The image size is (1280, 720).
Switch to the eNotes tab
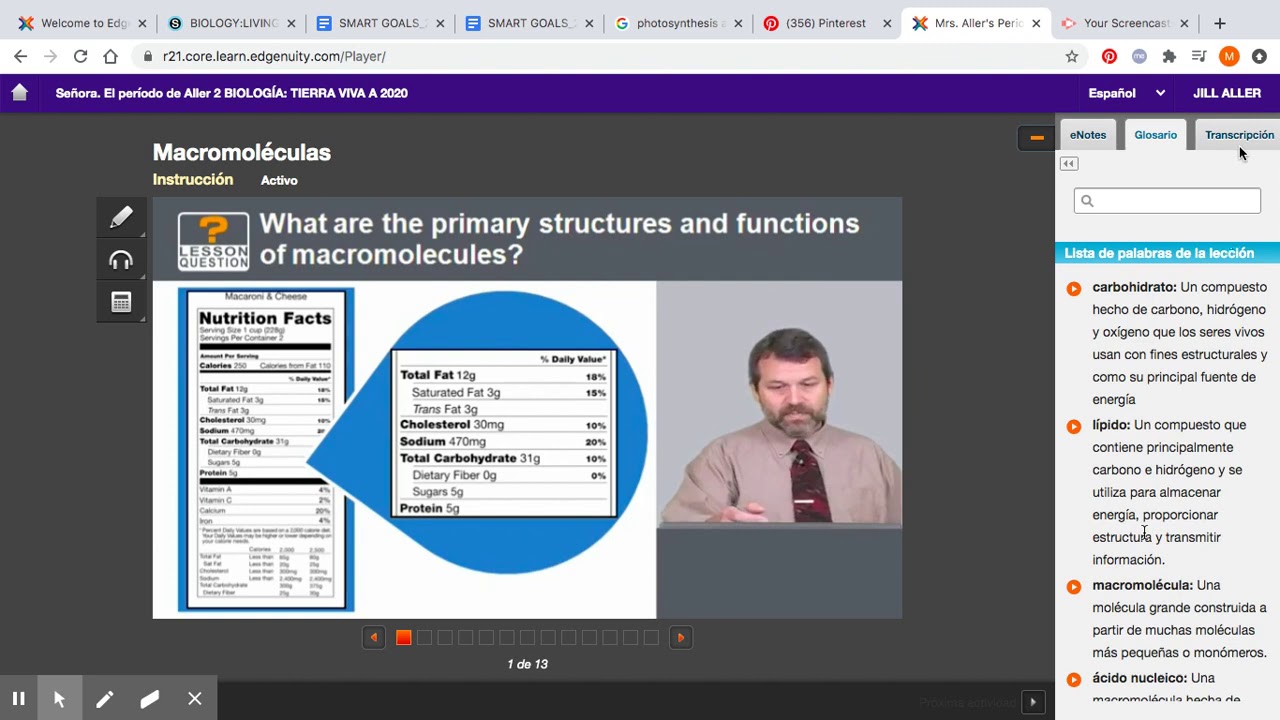click(x=1088, y=135)
